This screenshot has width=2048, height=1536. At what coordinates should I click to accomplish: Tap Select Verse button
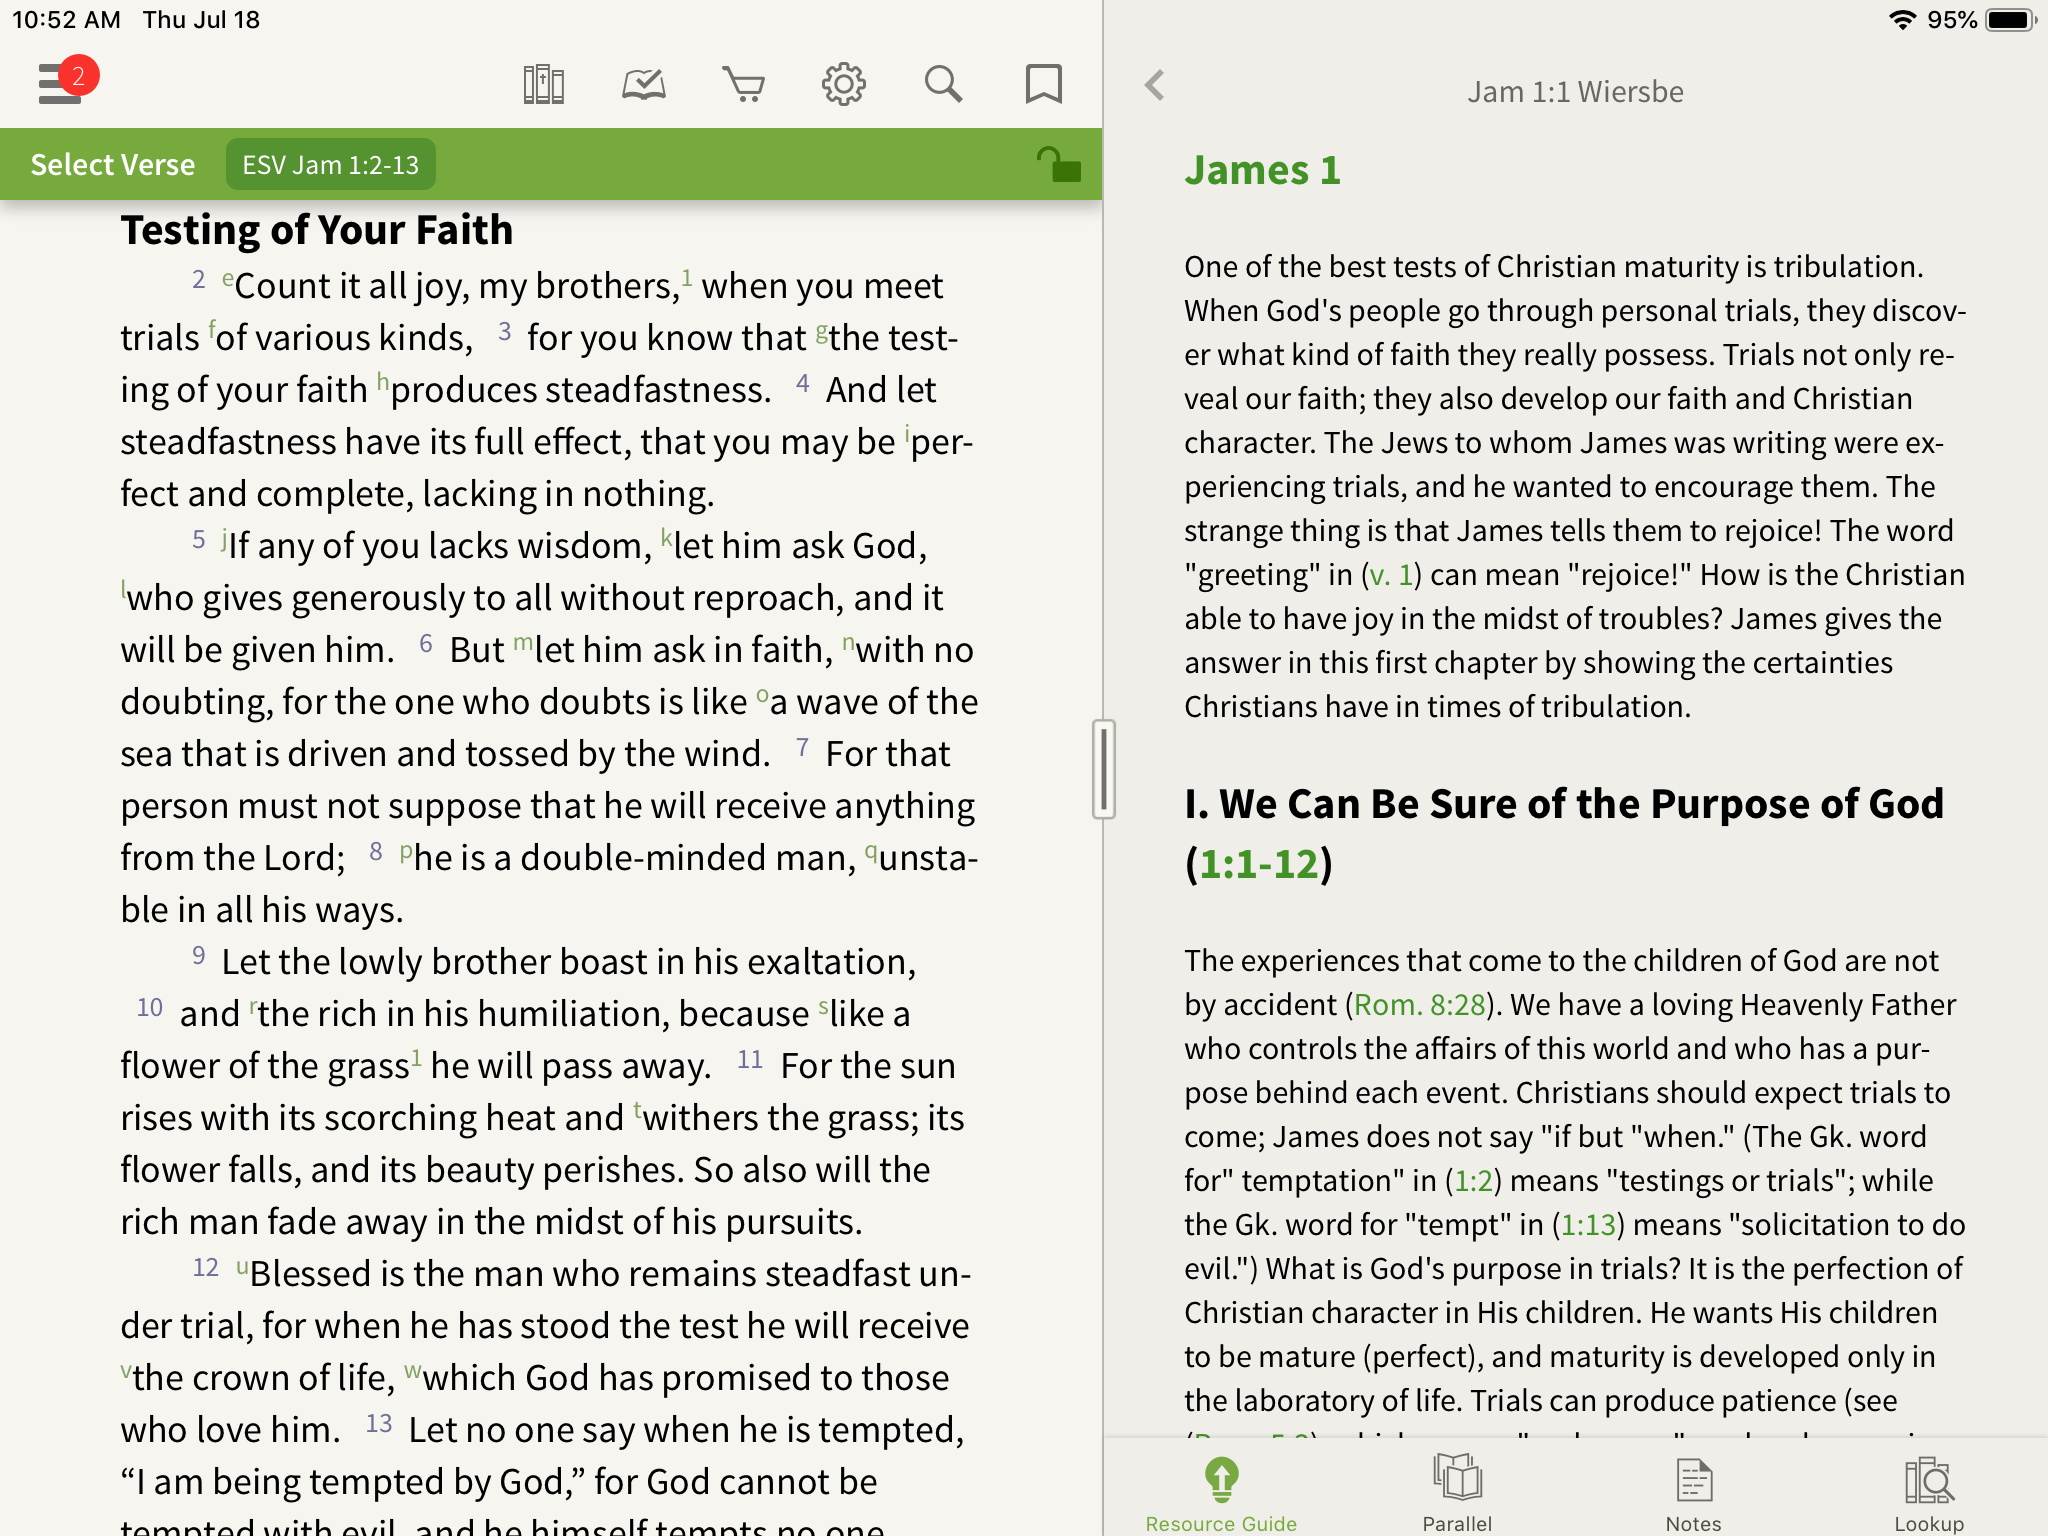tap(113, 165)
